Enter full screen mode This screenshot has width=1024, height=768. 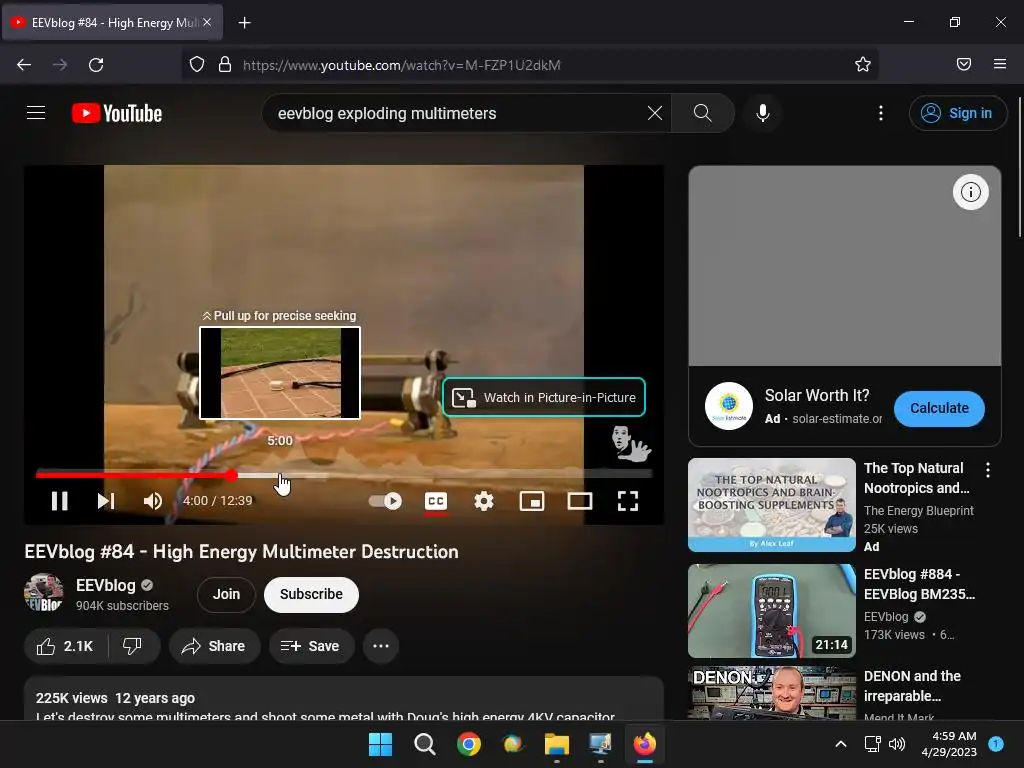628,501
